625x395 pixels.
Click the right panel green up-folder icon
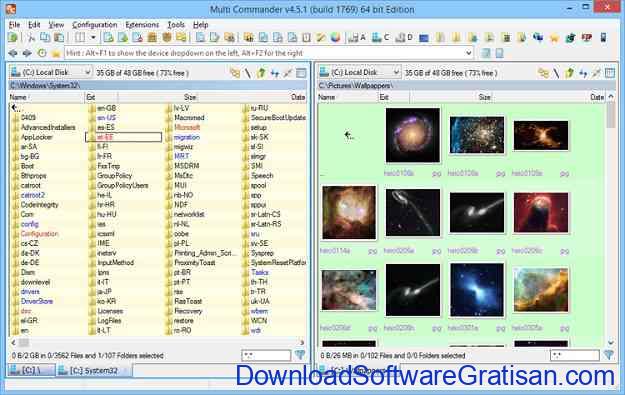[570, 73]
